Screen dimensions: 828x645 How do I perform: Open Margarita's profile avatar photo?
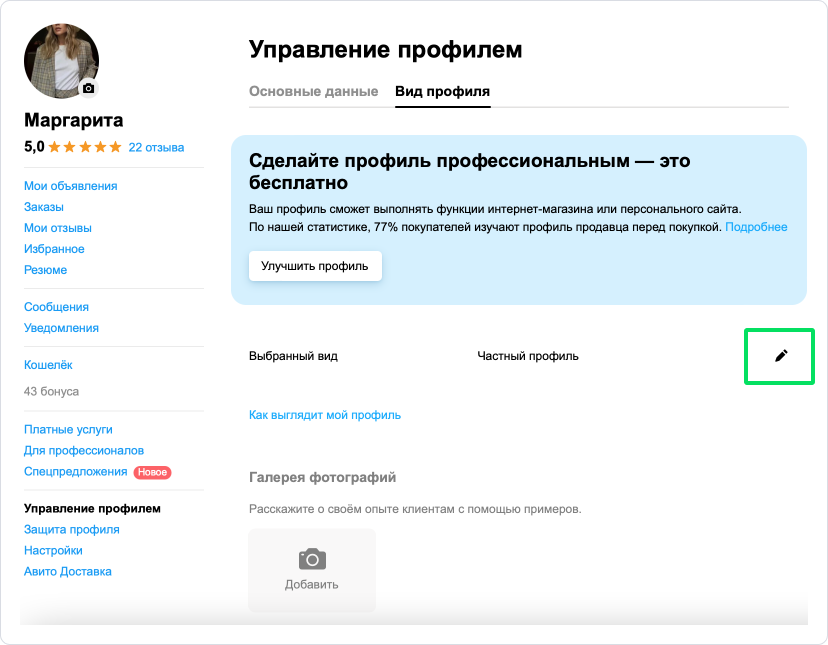click(x=61, y=61)
